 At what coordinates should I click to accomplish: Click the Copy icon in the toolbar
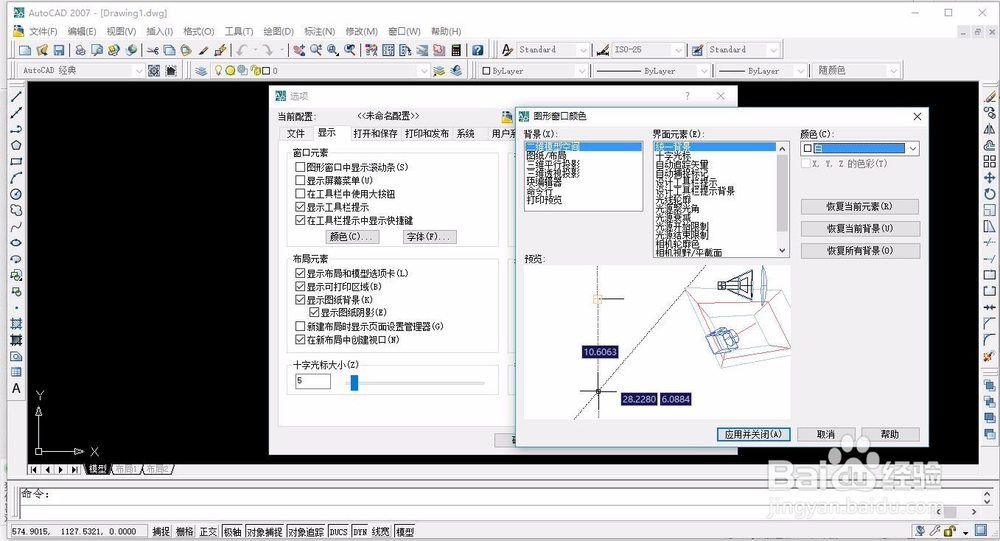pyautogui.click(x=169, y=50)
